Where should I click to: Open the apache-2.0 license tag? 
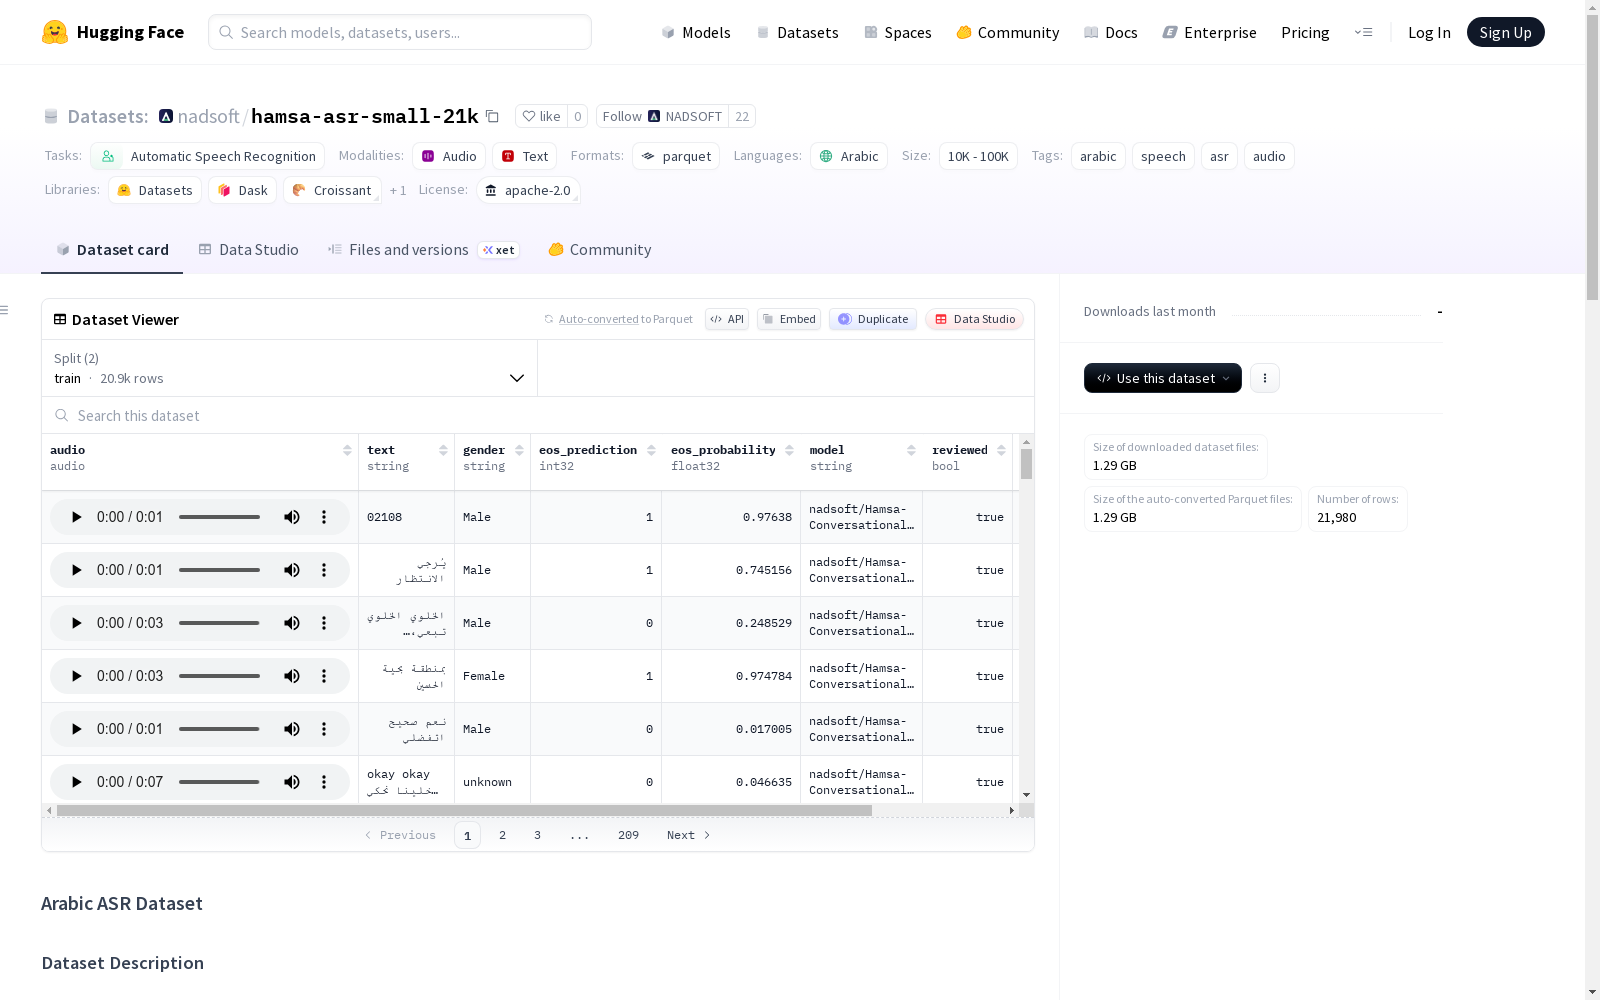[x=528, y=190]
